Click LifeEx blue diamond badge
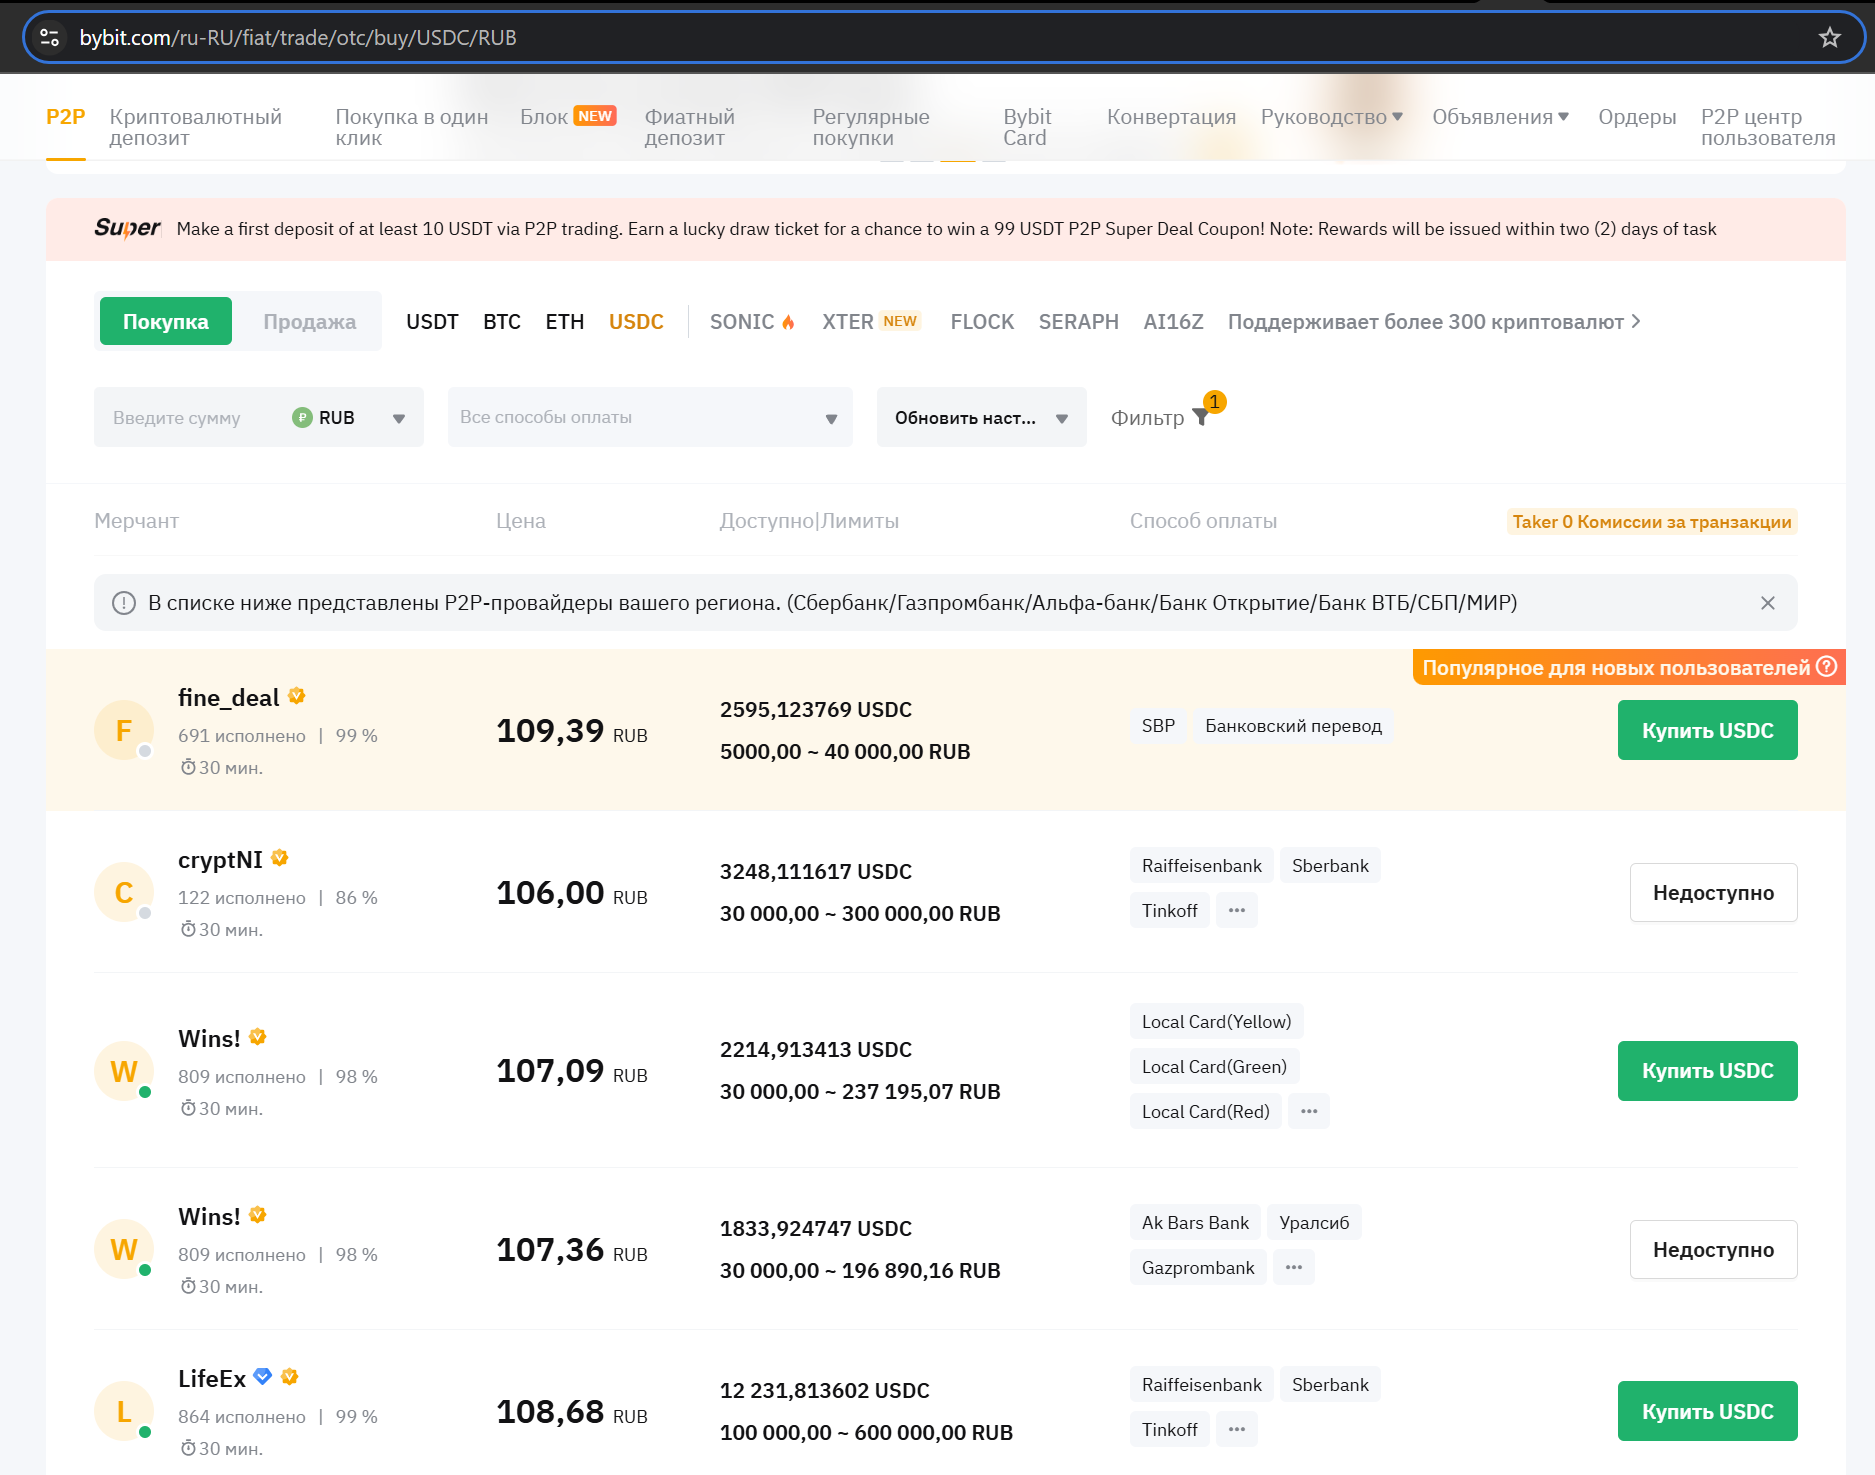 pos(263,1377)
